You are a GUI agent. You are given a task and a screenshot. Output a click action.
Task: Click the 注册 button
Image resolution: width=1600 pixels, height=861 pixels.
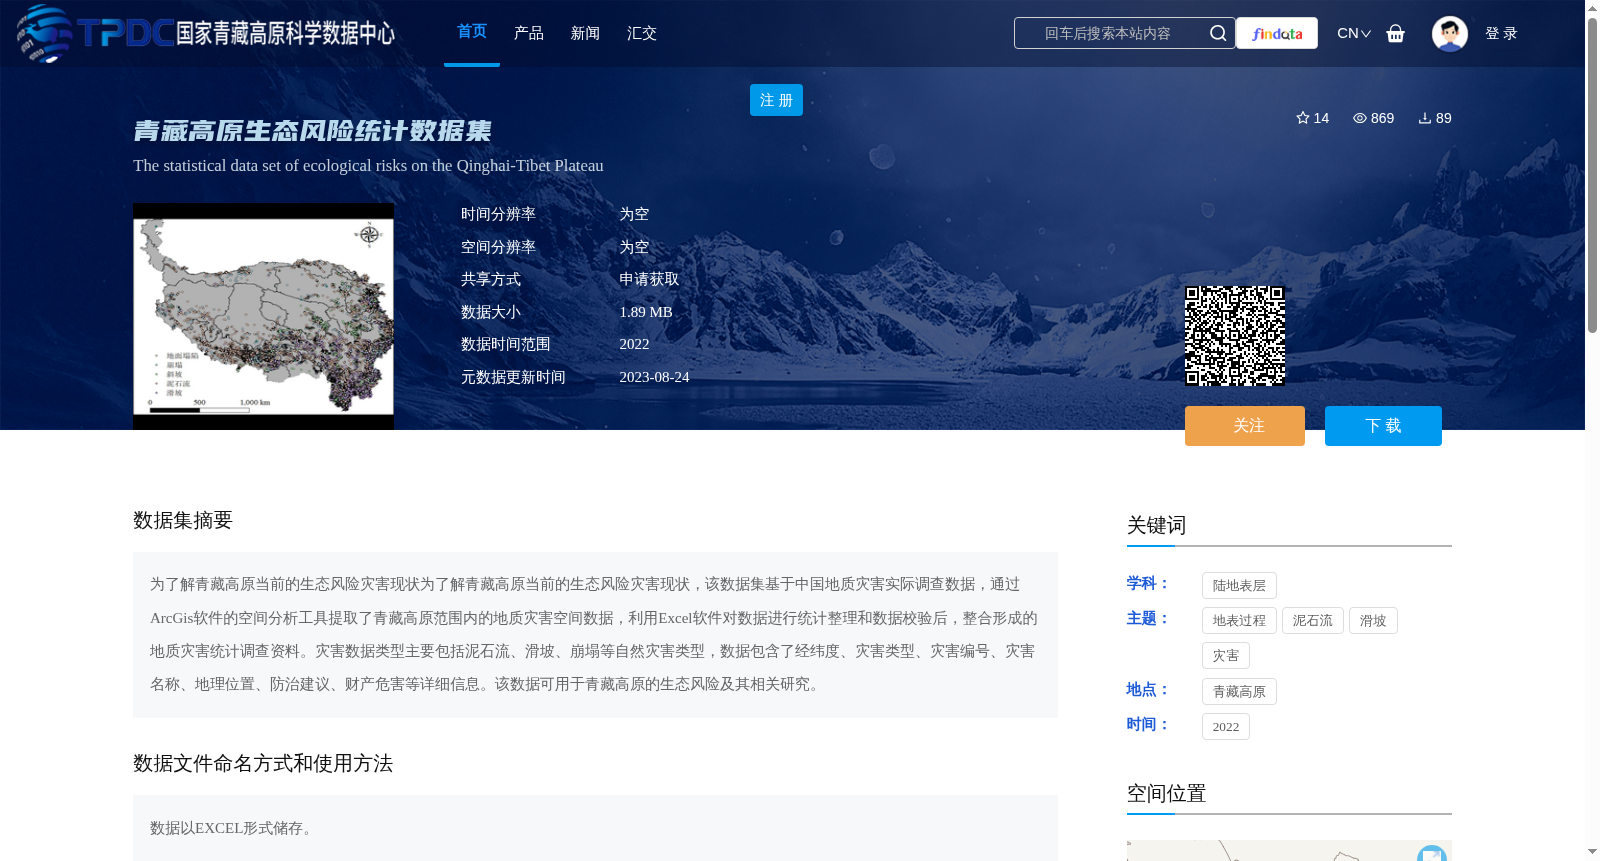[x=776, y=100]
